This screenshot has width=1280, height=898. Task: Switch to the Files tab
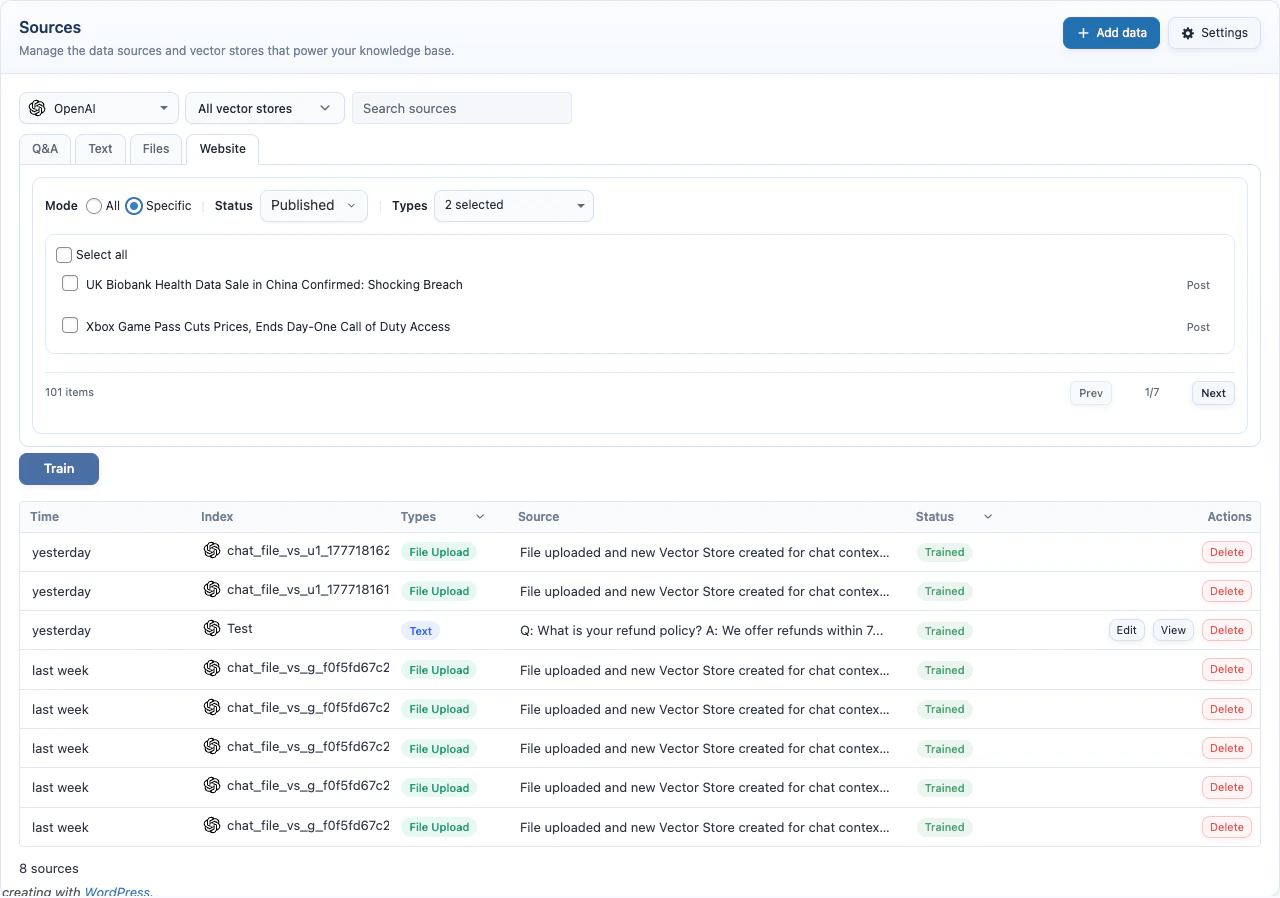(x=155, y=148)
